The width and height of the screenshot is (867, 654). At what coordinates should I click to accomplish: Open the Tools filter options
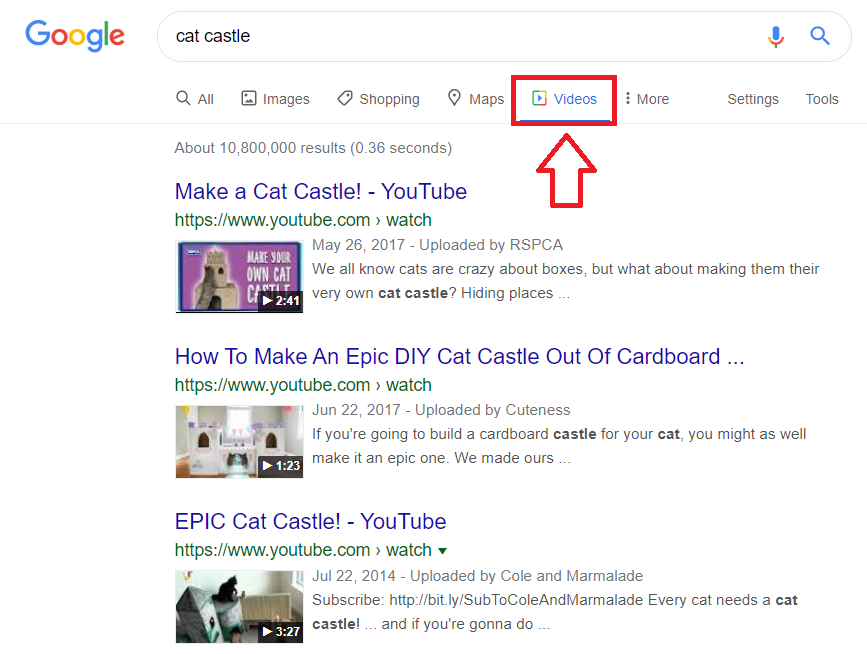pos(822,99)
